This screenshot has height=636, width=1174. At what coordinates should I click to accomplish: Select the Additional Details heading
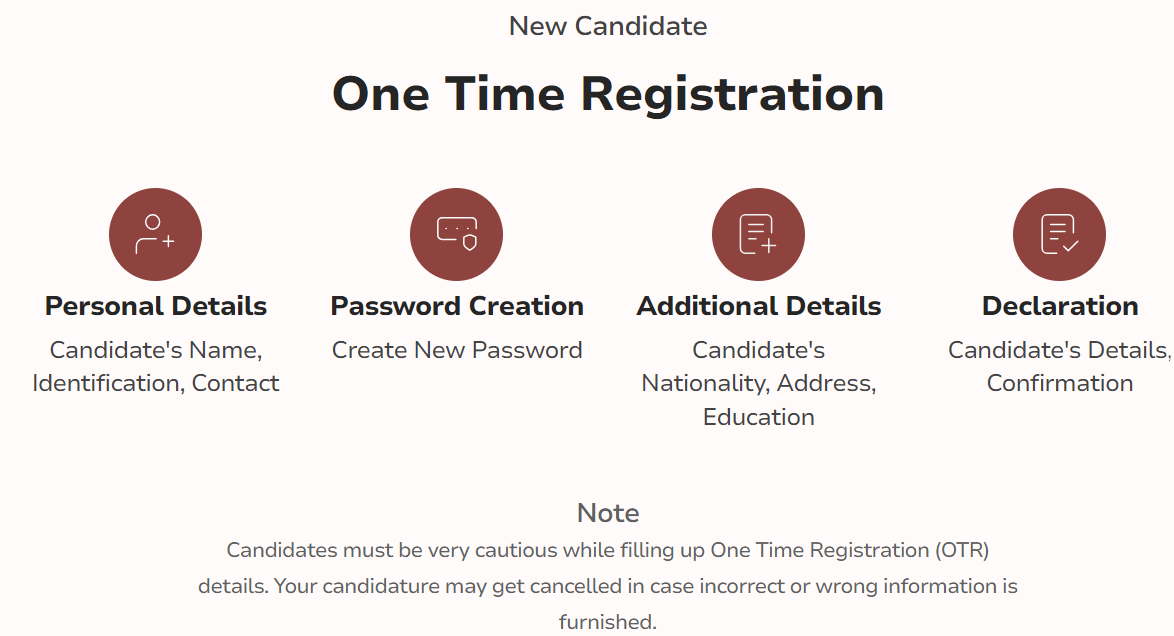(758, 306)
